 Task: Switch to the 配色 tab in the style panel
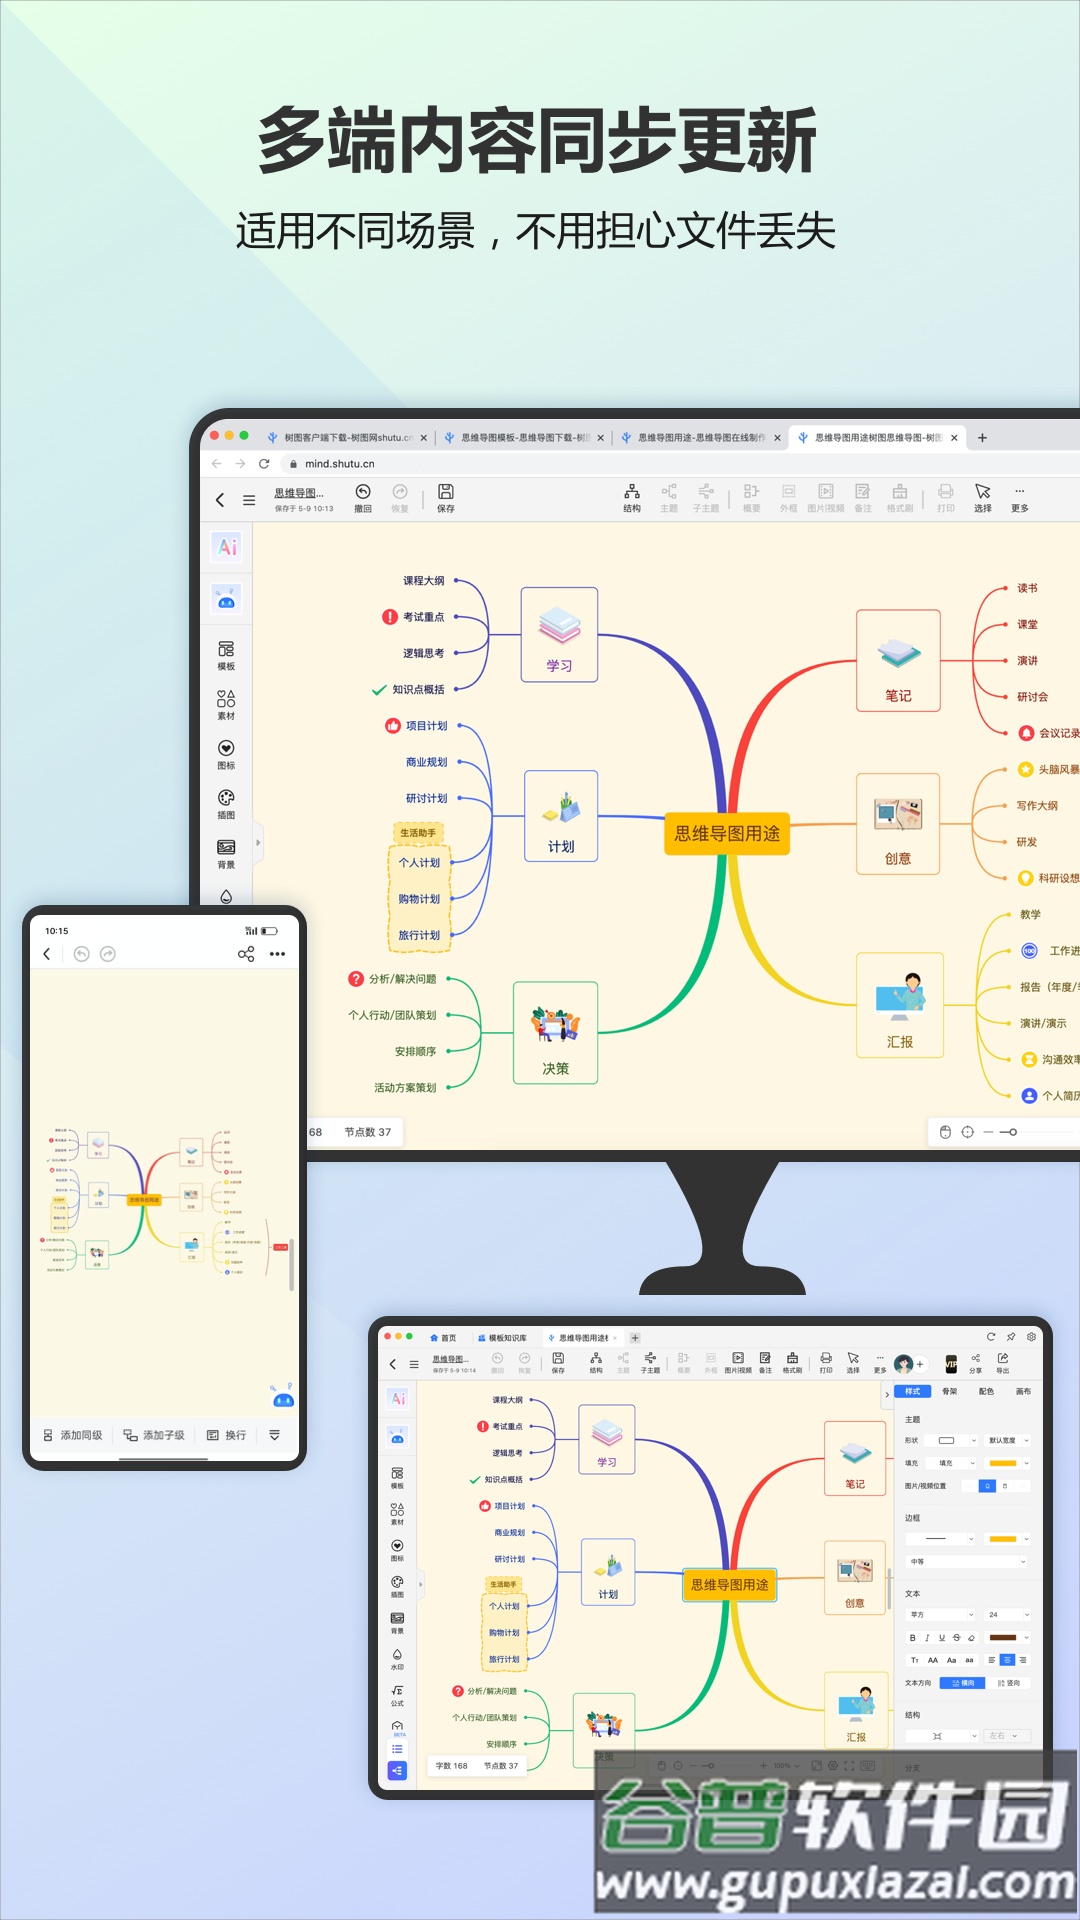tap(986, 1391)
